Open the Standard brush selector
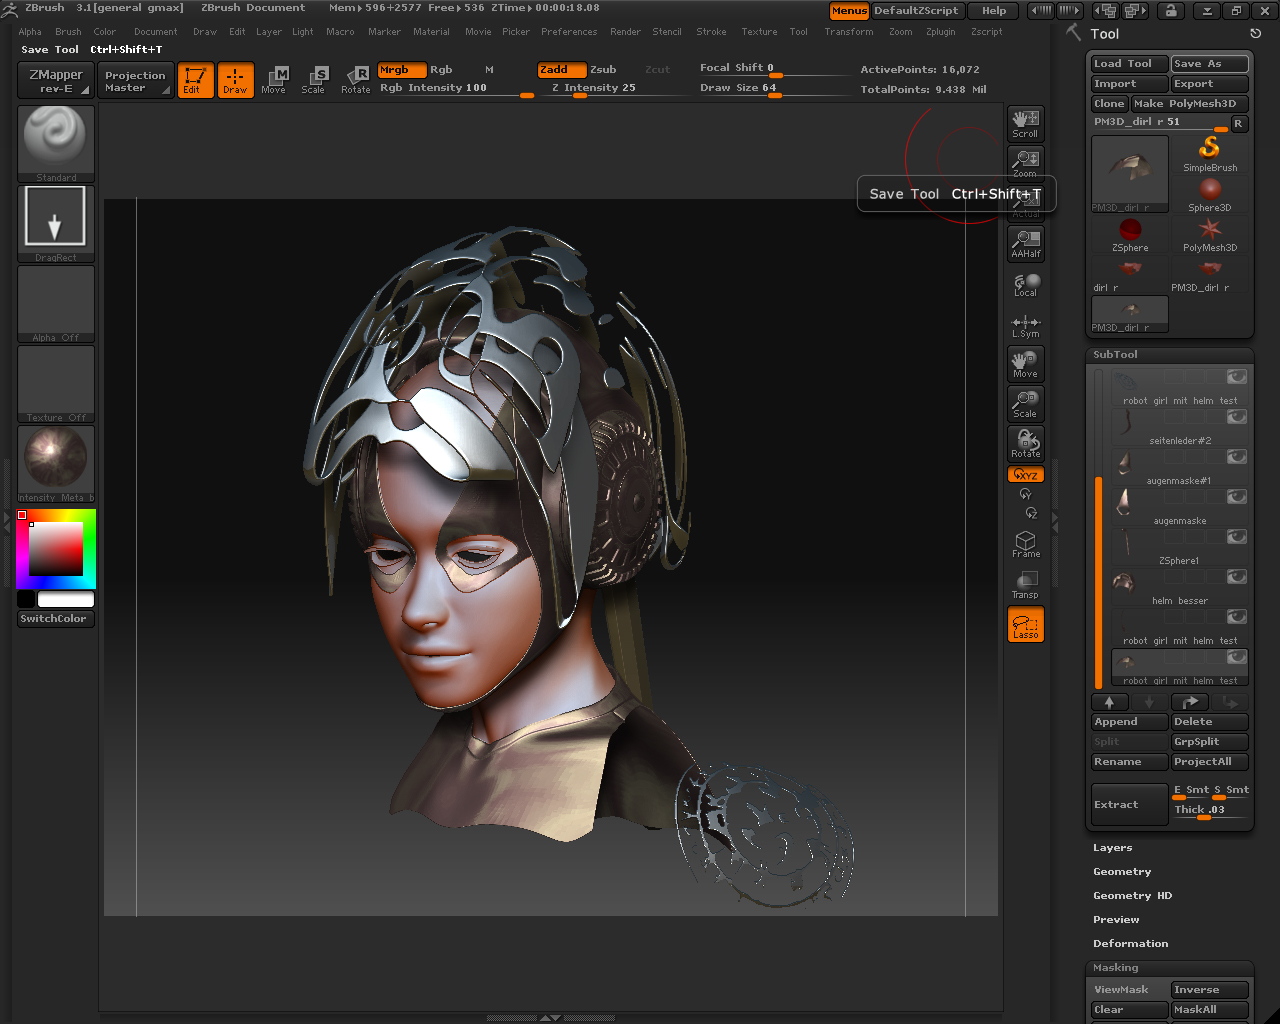This screenshot has width=1280, height=1024. [x=56, y=143]
